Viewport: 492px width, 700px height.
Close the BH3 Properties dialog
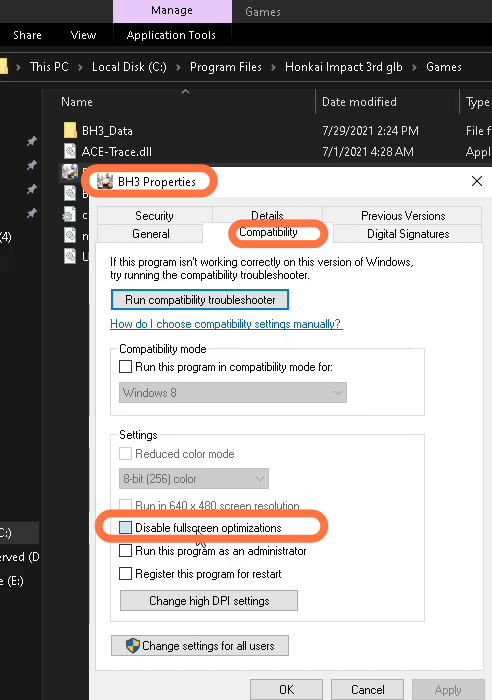pyautogui.click(x=477, y=181)
